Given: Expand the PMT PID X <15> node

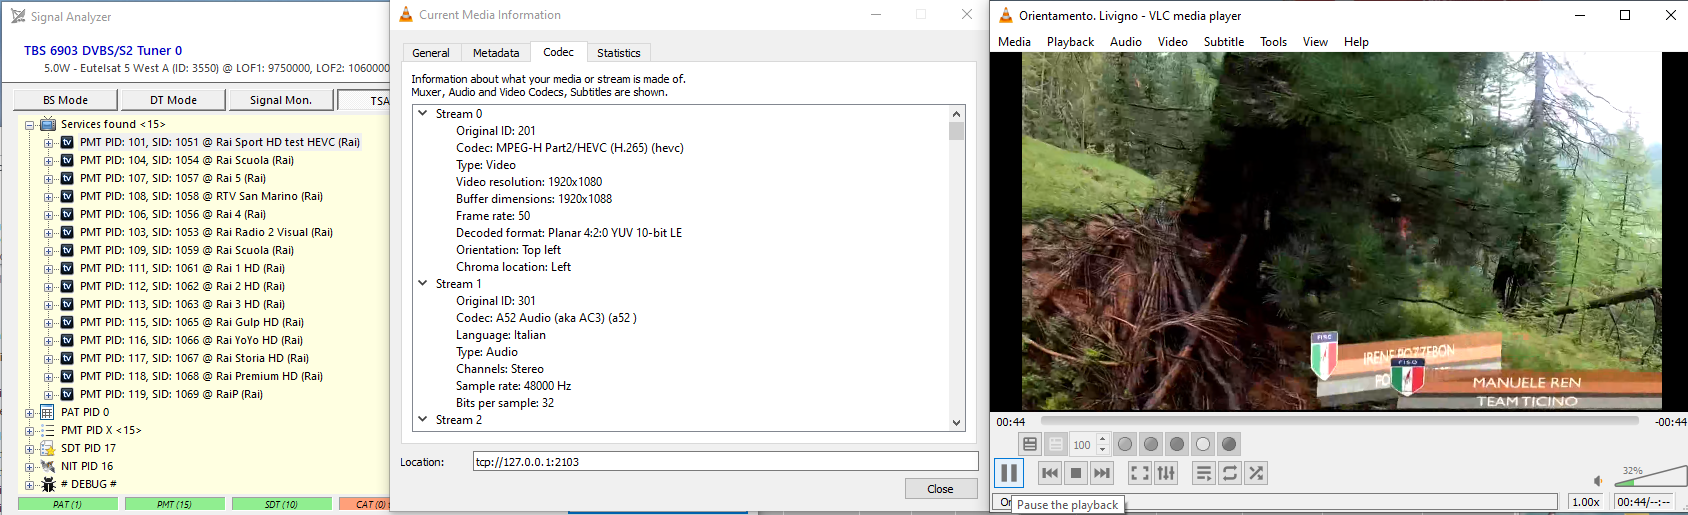Looking at the screenshot, I should tap(30, 431).
